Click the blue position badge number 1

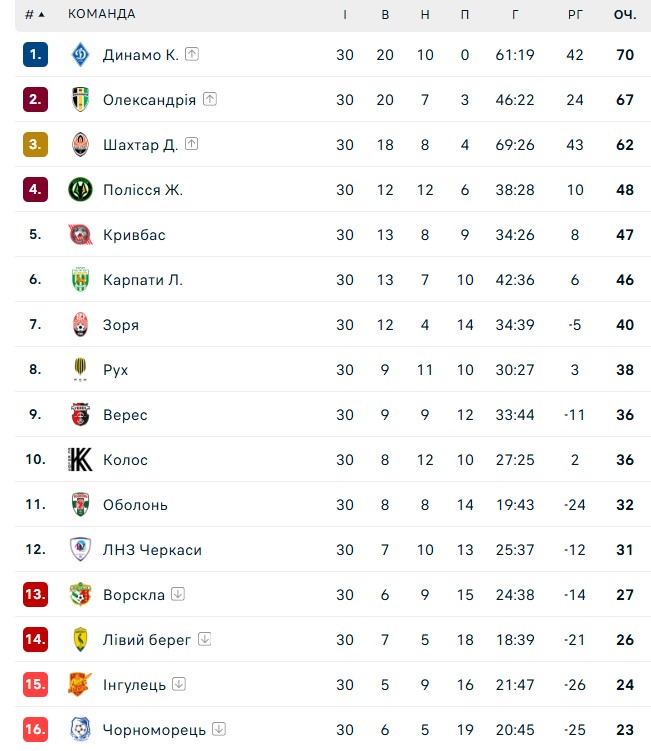coord(35,55)
